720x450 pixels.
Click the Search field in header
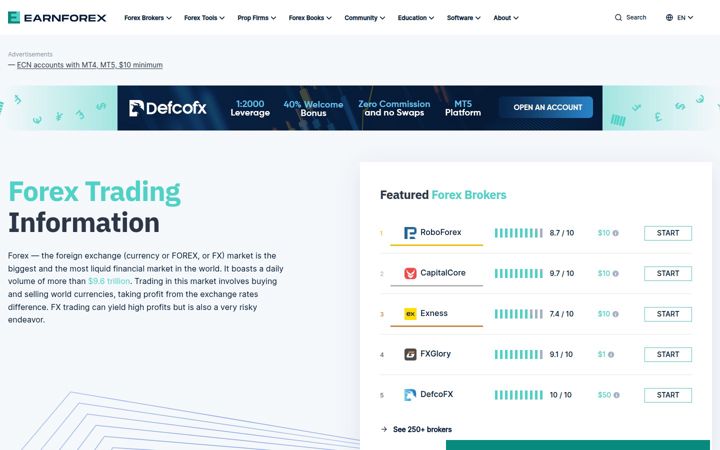pos(630,17)
